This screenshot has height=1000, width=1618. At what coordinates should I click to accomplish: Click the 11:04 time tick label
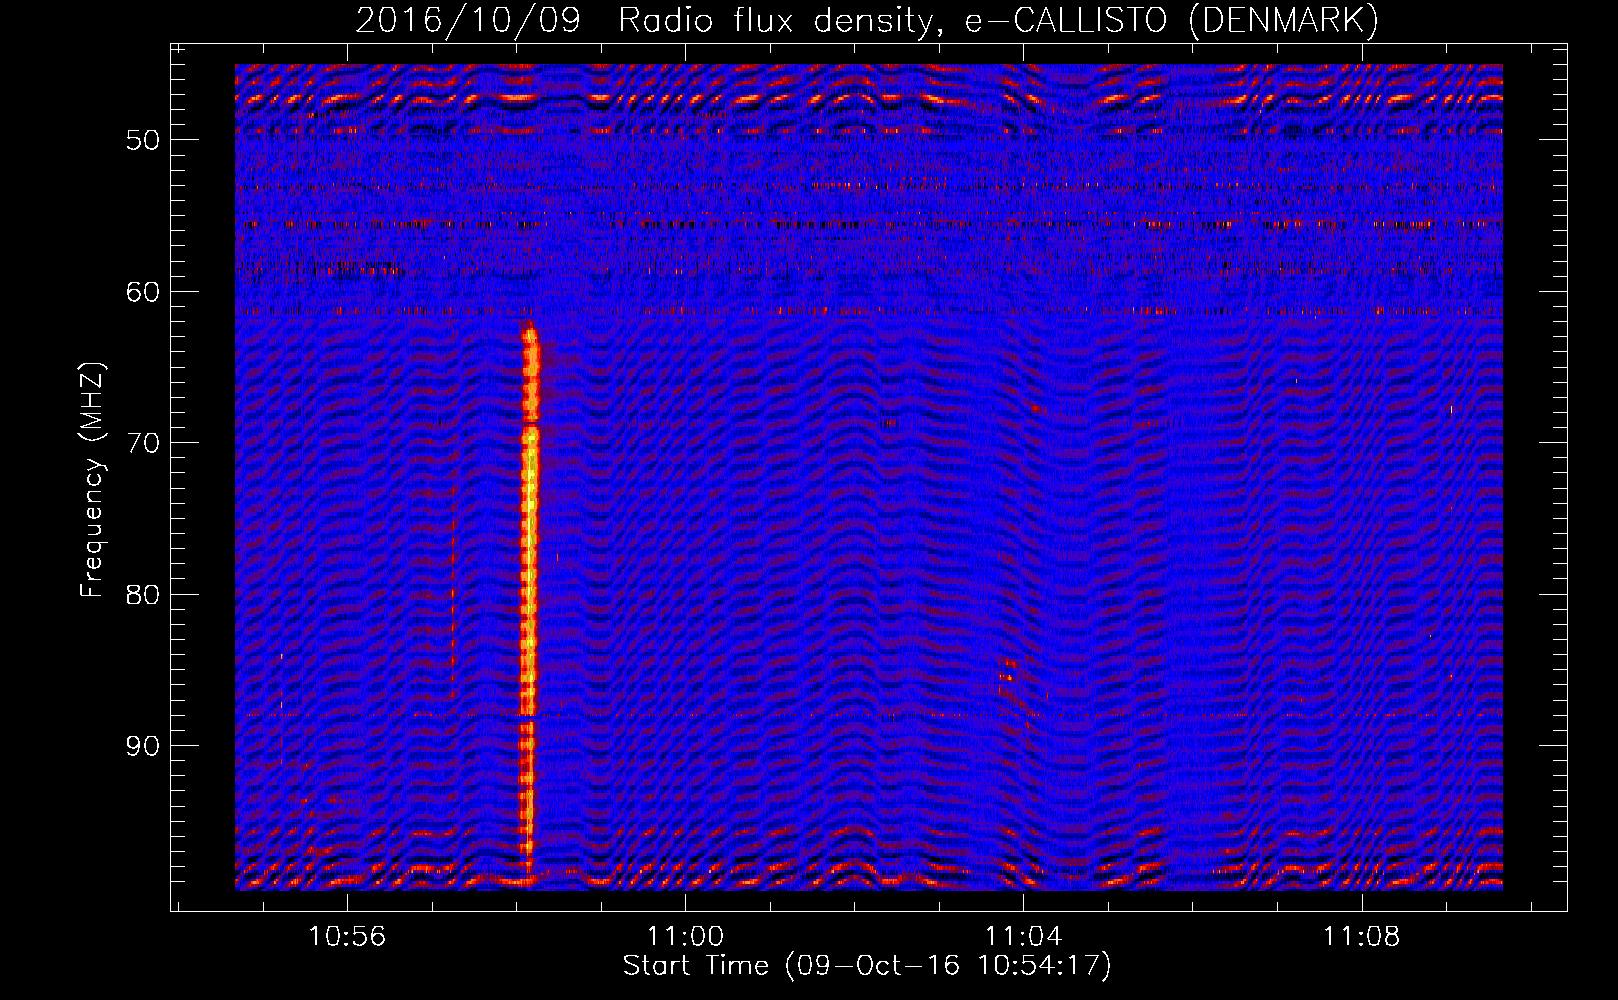click(x=1023, y=937)
